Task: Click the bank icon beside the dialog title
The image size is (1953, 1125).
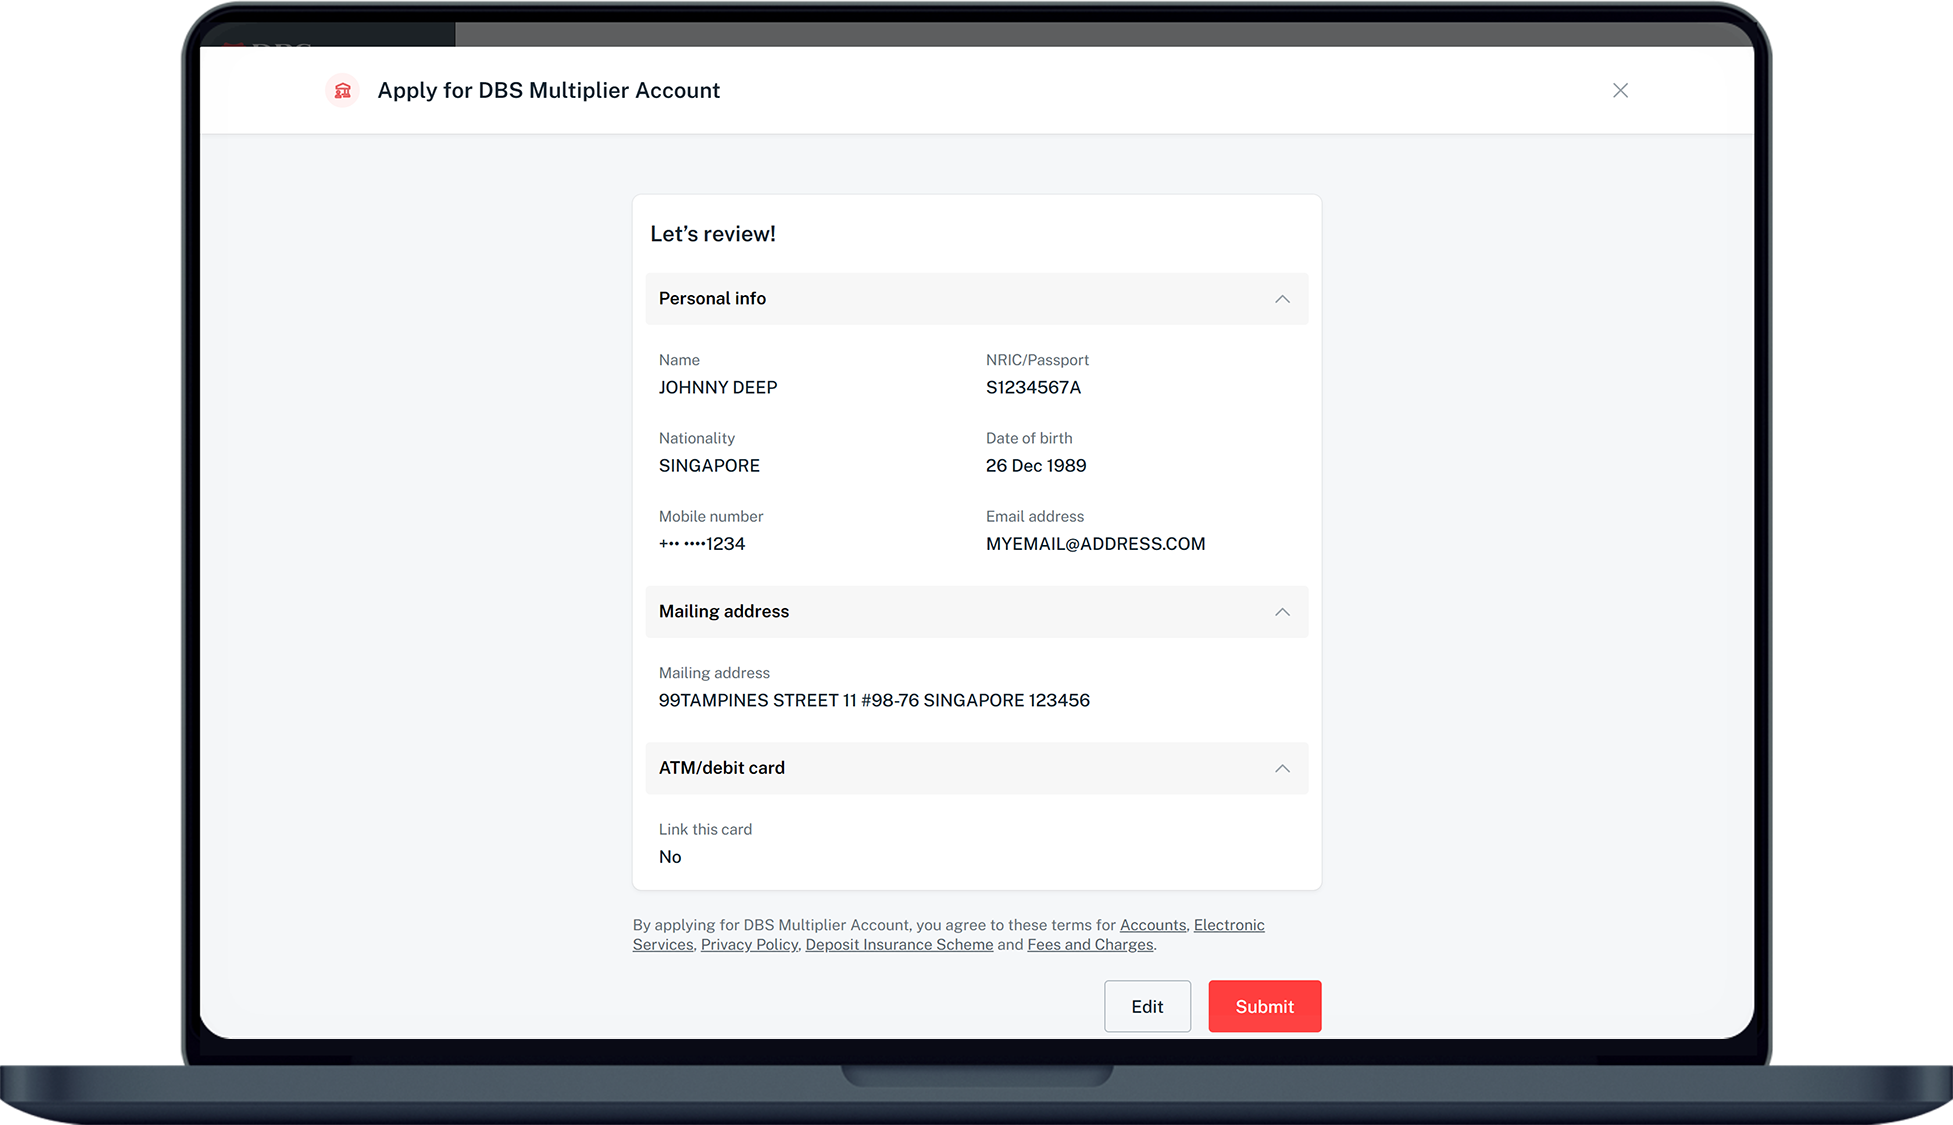Action: click(342, 90)
